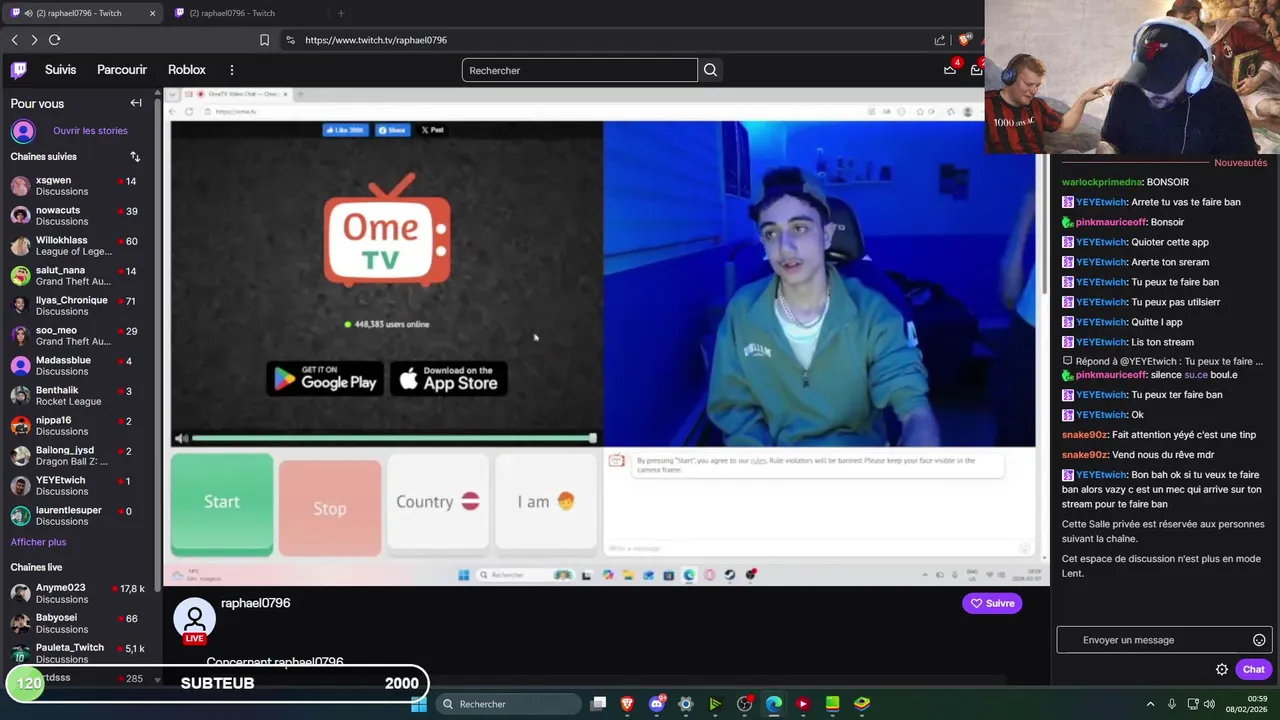Open xsgwen channel in followed list
The height and width of the screenshot is (720, 1280).
click(77, 186)
